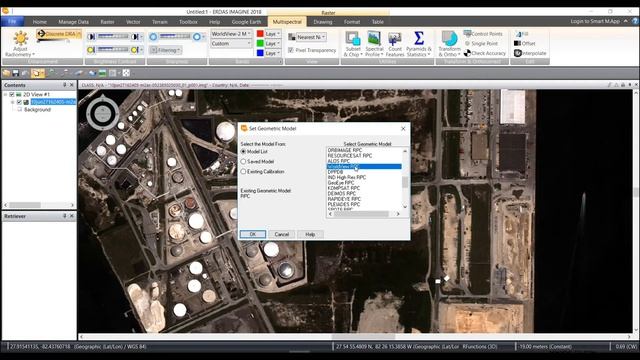Screen dimensions: 640x360
Task: Switch to the Drawing tab
Action: [323, 22]
